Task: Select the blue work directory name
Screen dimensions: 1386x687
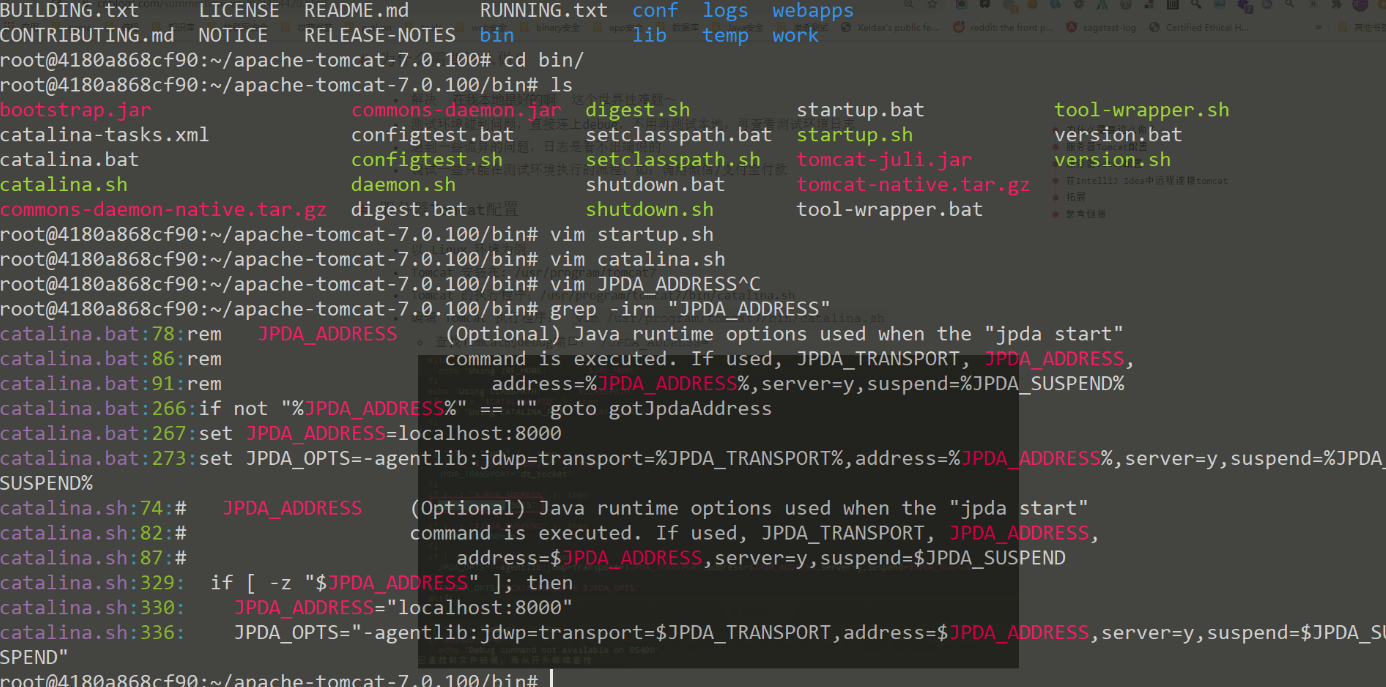Action: coord(795,35)
